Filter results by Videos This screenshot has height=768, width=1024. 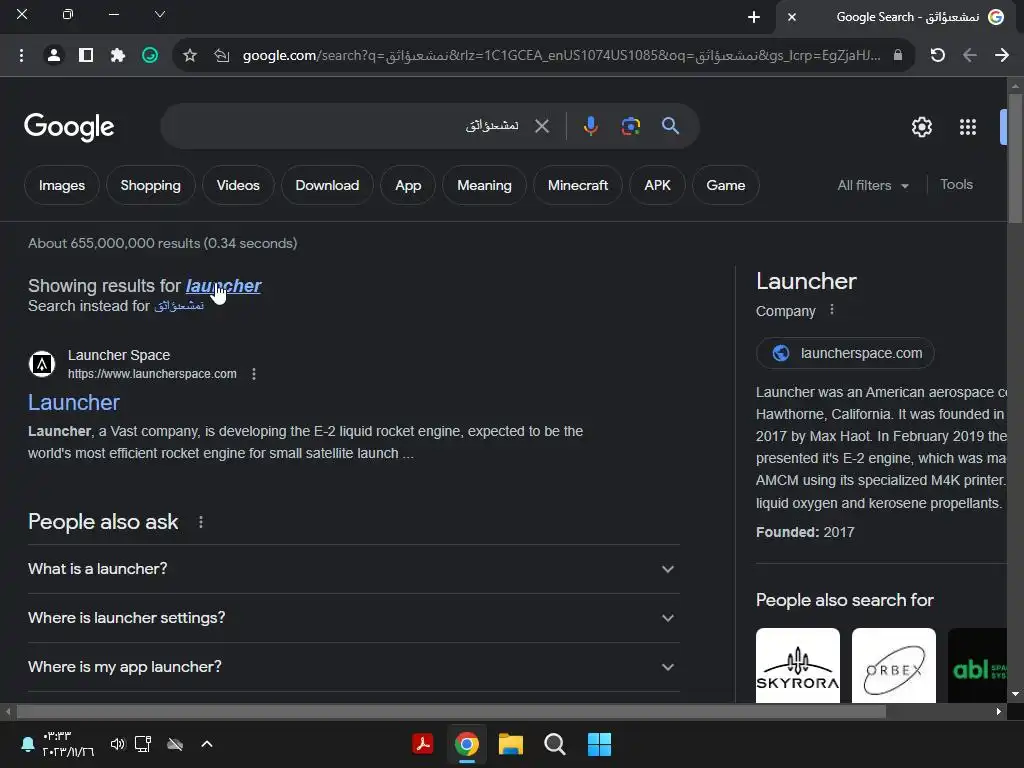[x=238, y=185]
